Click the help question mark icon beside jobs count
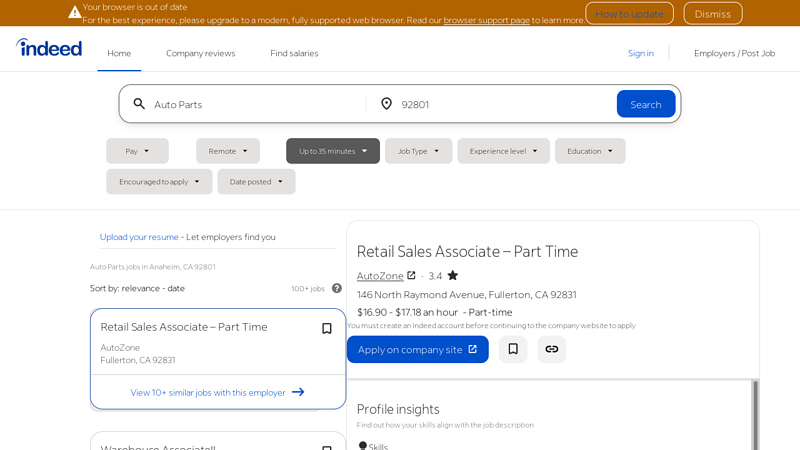Image resolution: width=800 pixels, height=450 pixels. (337, 288)
